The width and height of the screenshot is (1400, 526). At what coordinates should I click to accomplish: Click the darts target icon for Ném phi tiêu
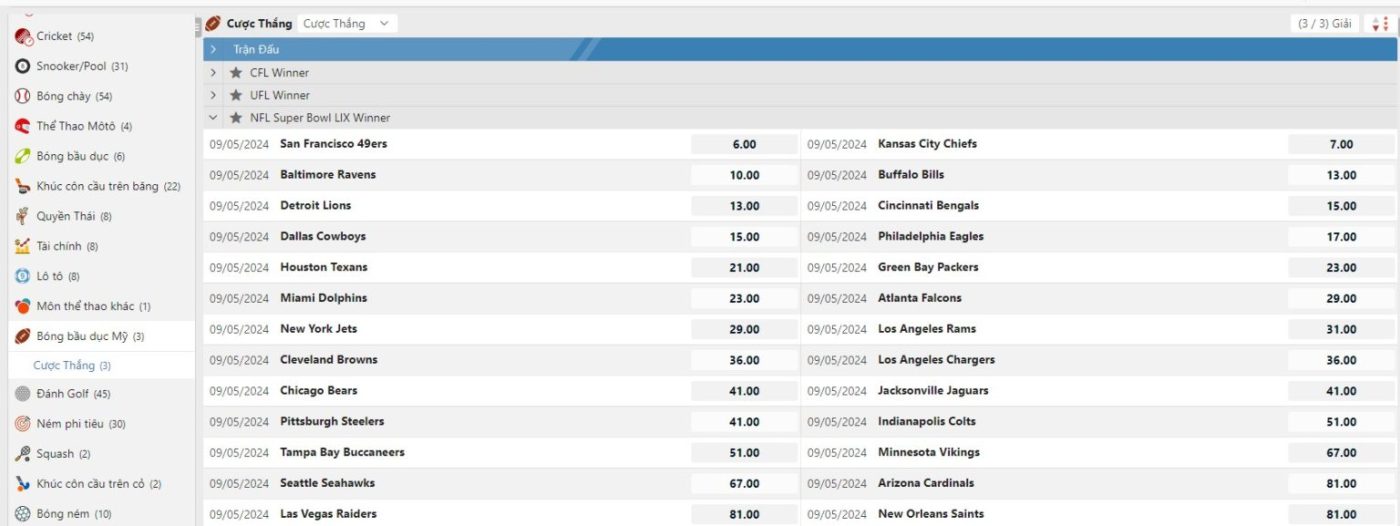pos(23,424)
